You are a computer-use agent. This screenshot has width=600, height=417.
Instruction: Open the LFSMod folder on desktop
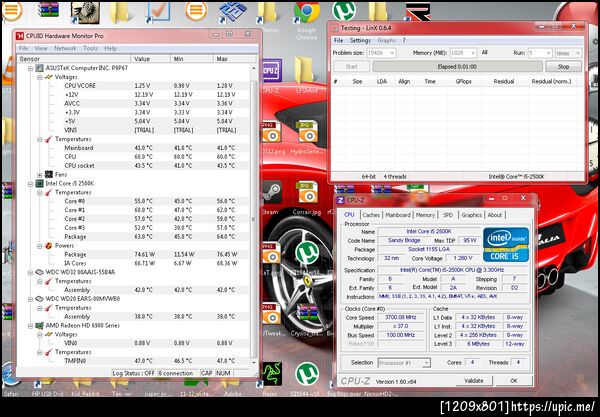(x=304, y=70)
